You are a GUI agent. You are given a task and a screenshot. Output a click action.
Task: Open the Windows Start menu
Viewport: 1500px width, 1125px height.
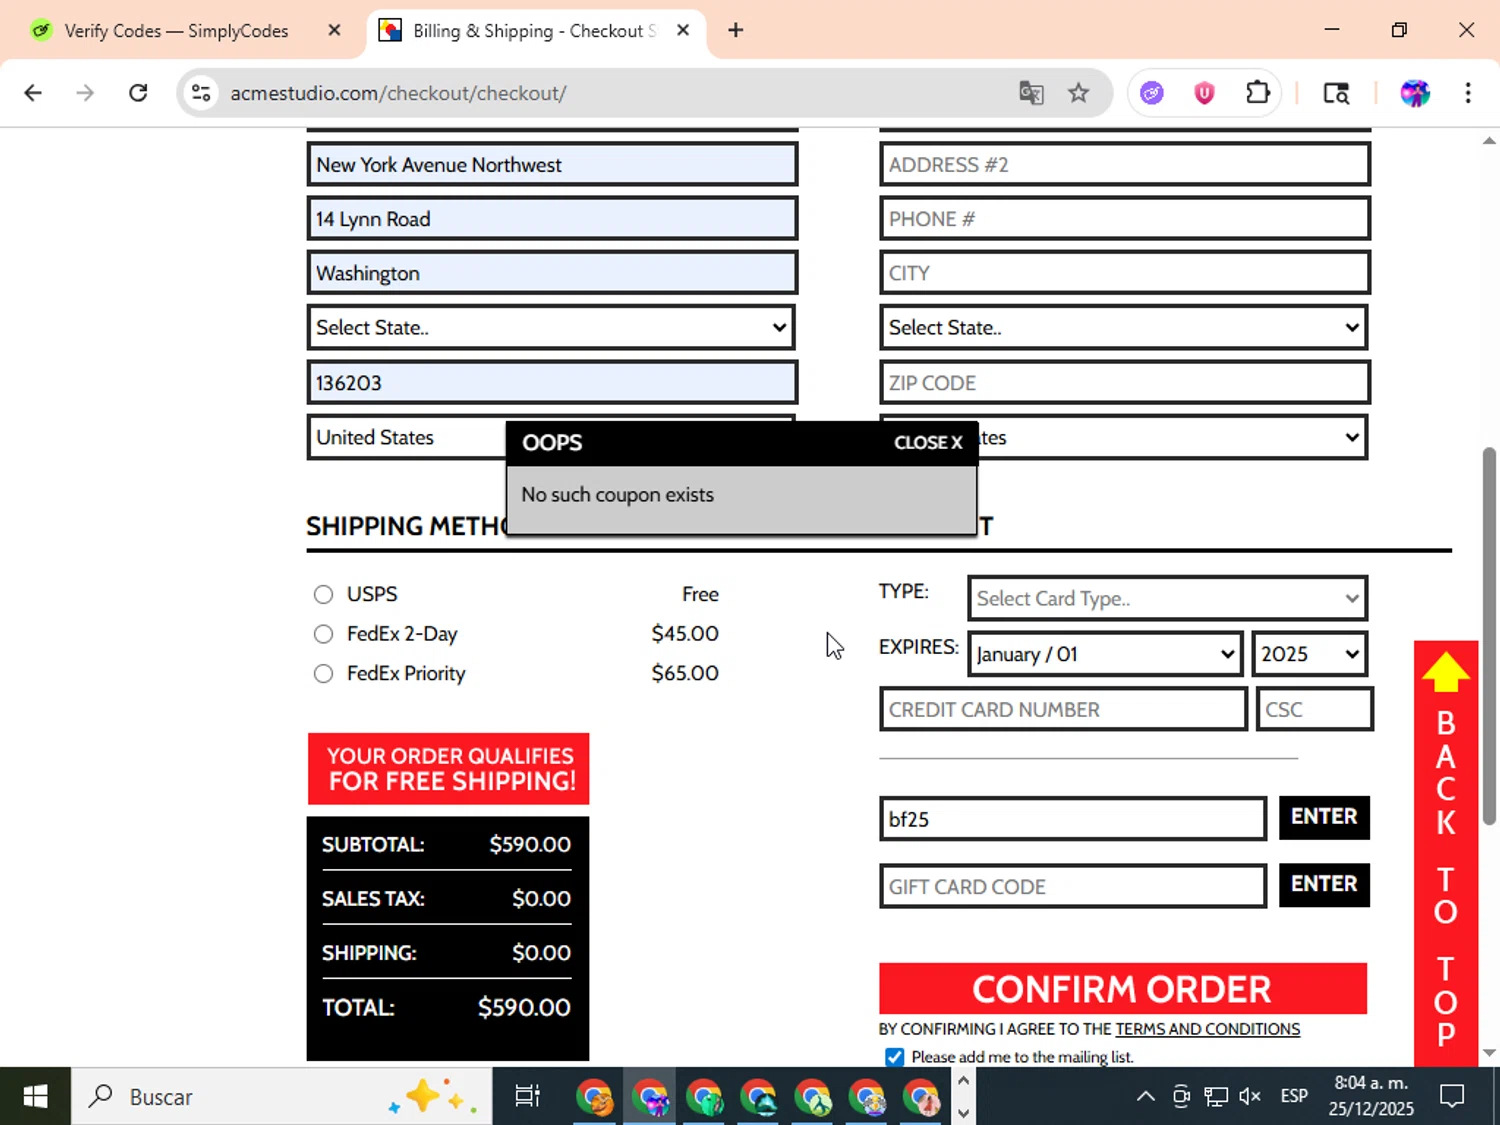point(35,1097)
